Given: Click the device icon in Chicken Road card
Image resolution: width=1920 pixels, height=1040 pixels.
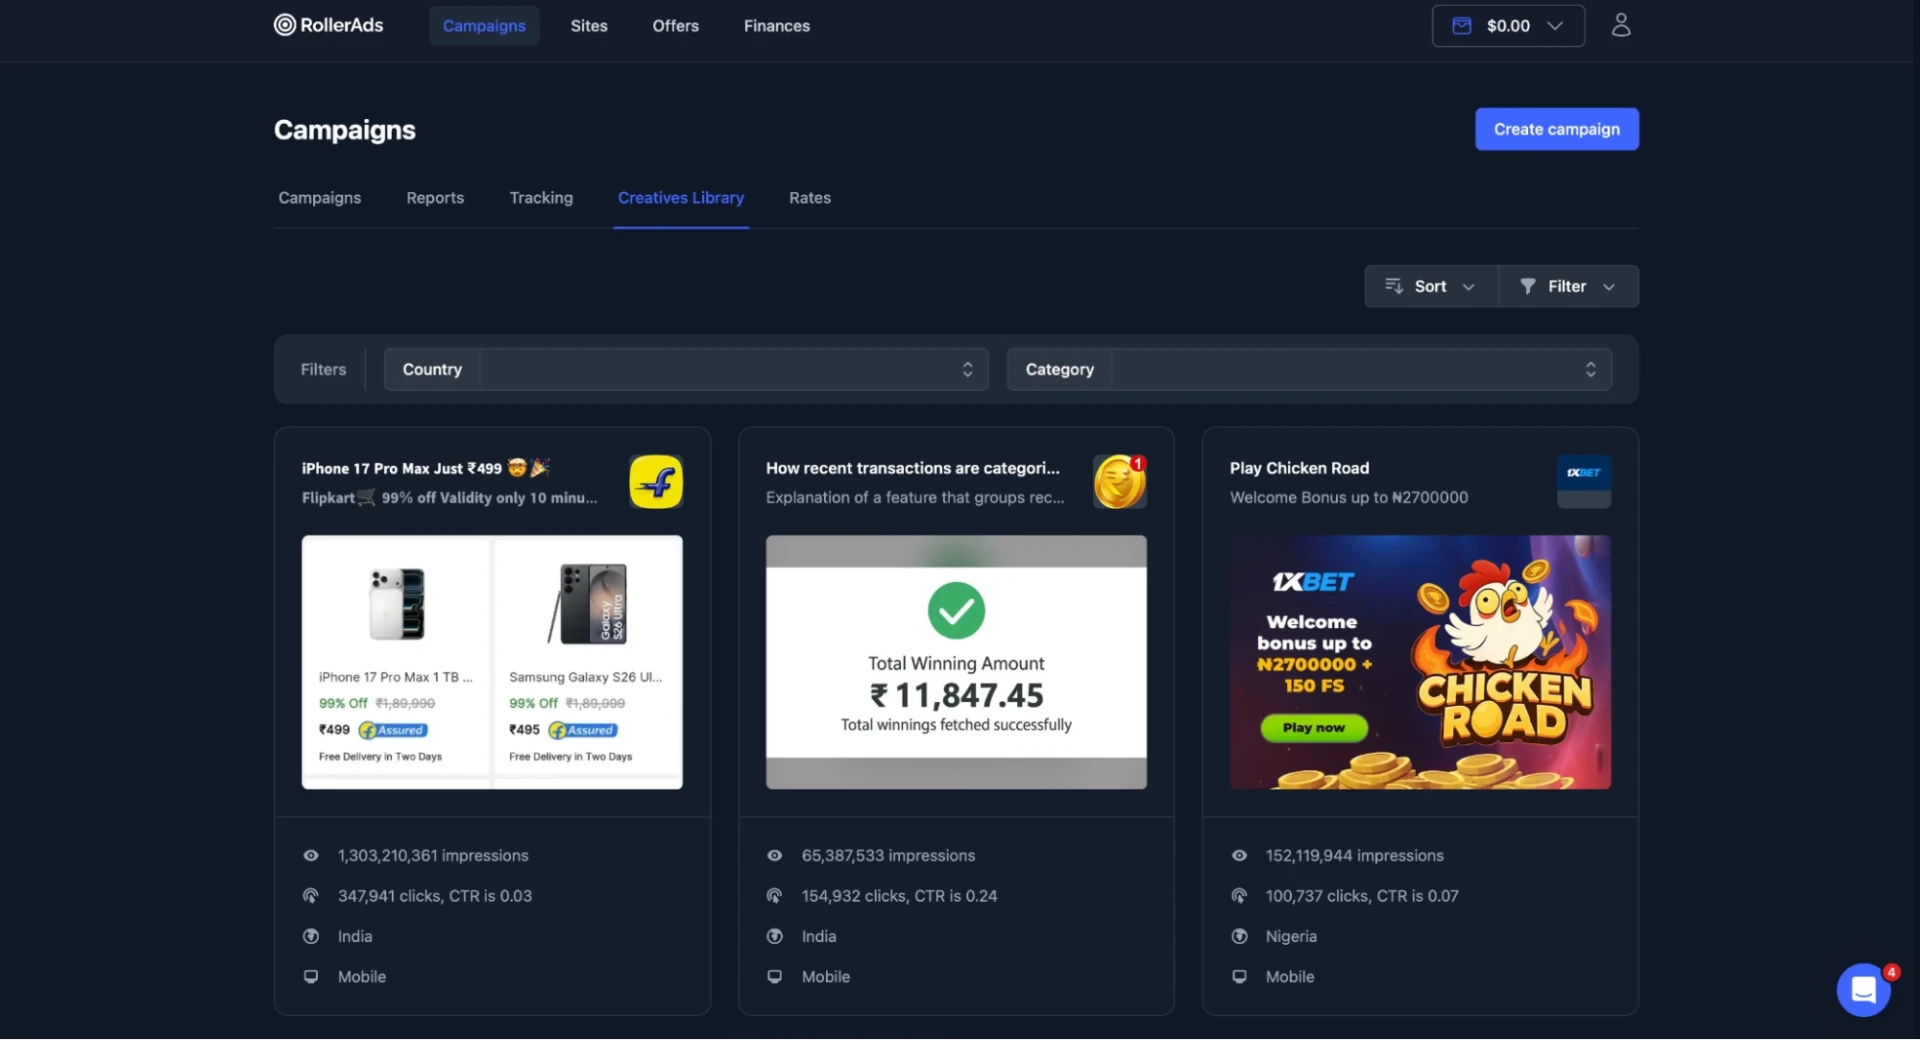Looking at the screenshot, I should [x=1239, y=977].
